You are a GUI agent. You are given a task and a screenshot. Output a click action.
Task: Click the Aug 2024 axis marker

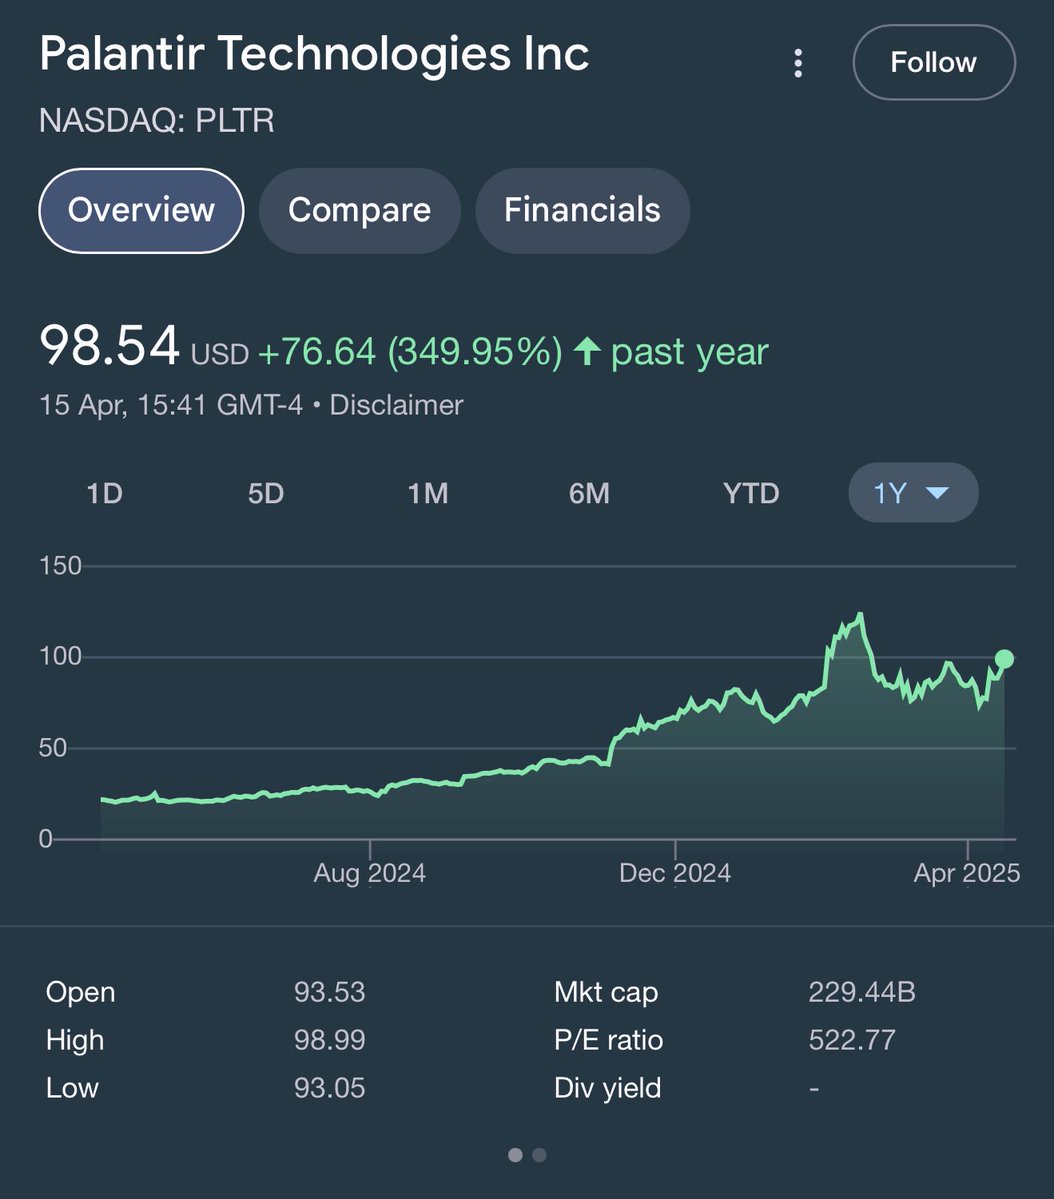click(x=369, y=872)
